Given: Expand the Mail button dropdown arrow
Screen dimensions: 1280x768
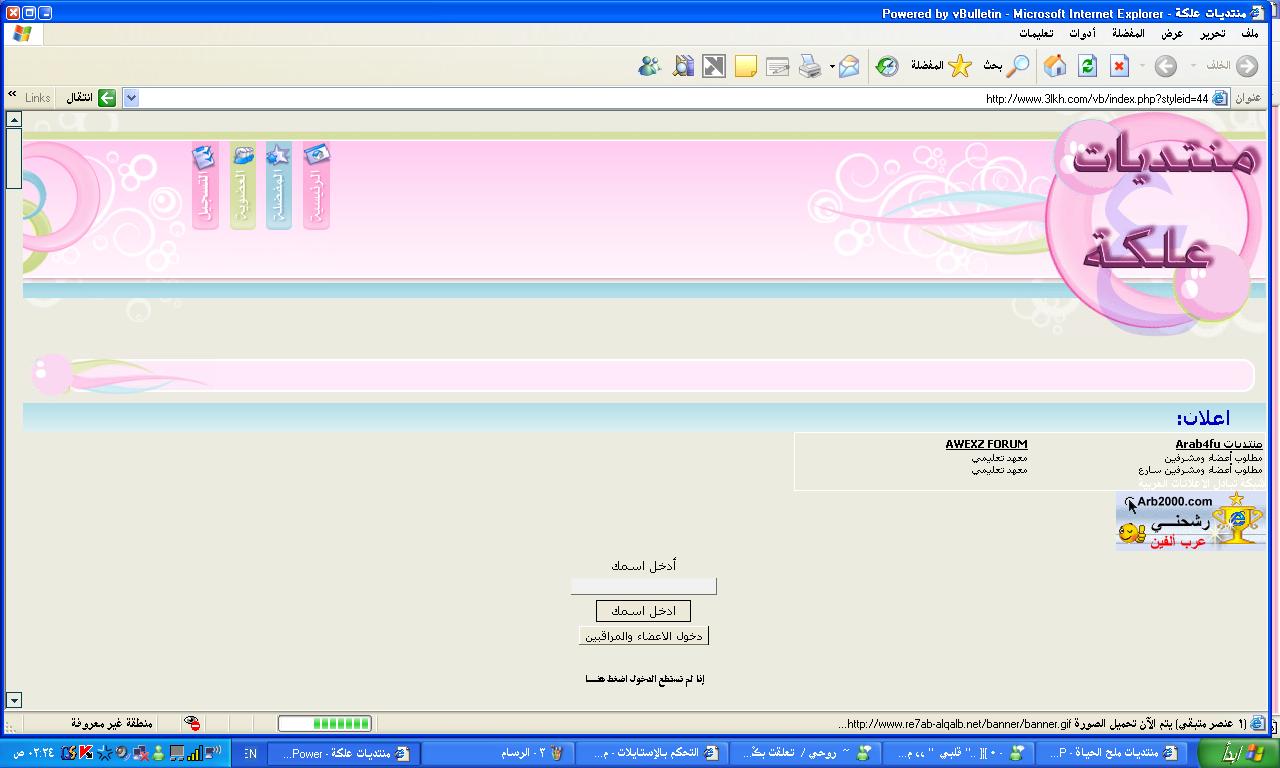Looking at the screenshot, I should [832, 67].
